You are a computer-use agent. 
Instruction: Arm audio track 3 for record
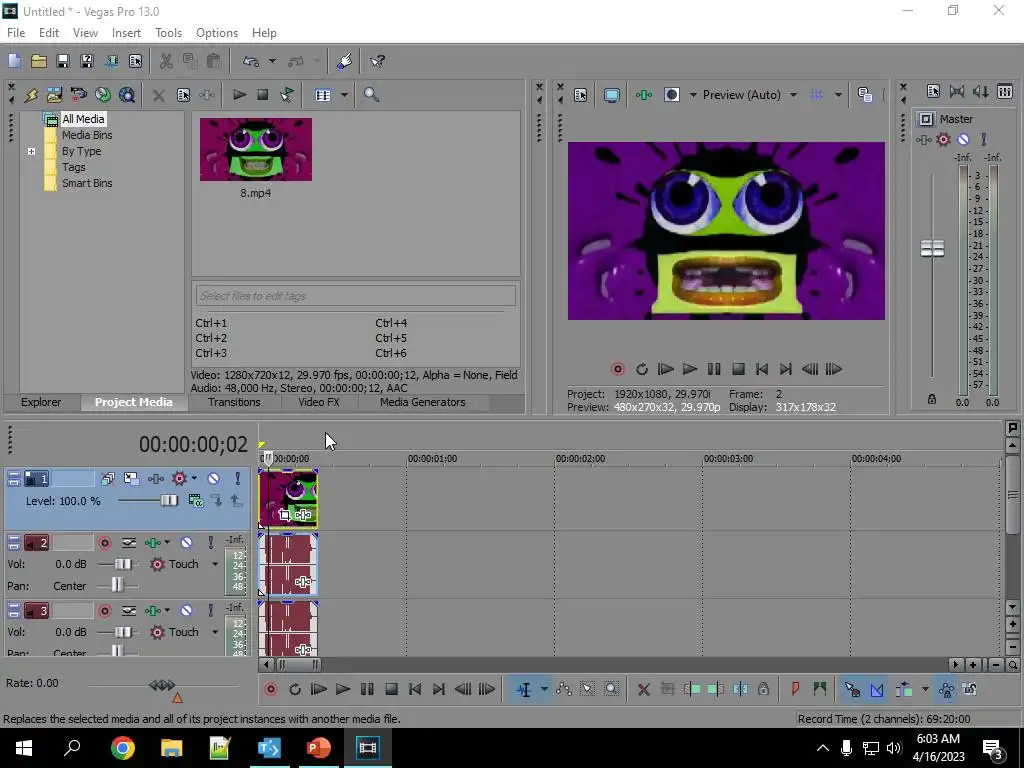tap(104, 611)
